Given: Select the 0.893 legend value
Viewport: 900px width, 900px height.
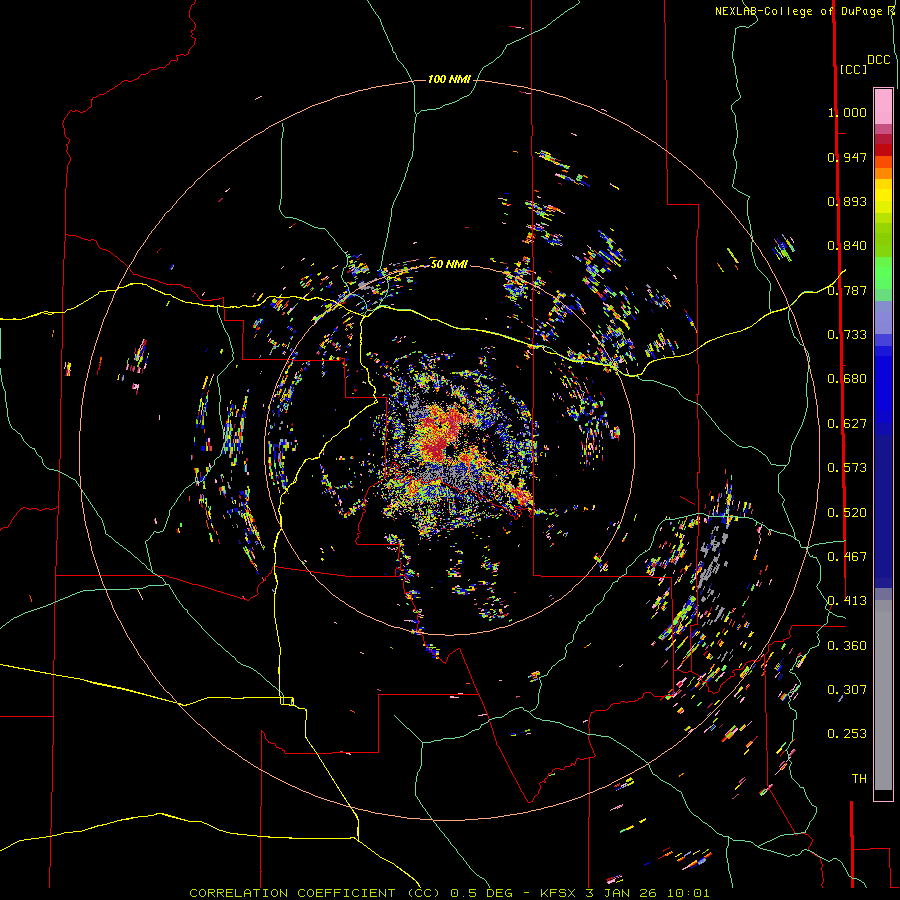Looking at the screenshot, I should pos(847,201).
